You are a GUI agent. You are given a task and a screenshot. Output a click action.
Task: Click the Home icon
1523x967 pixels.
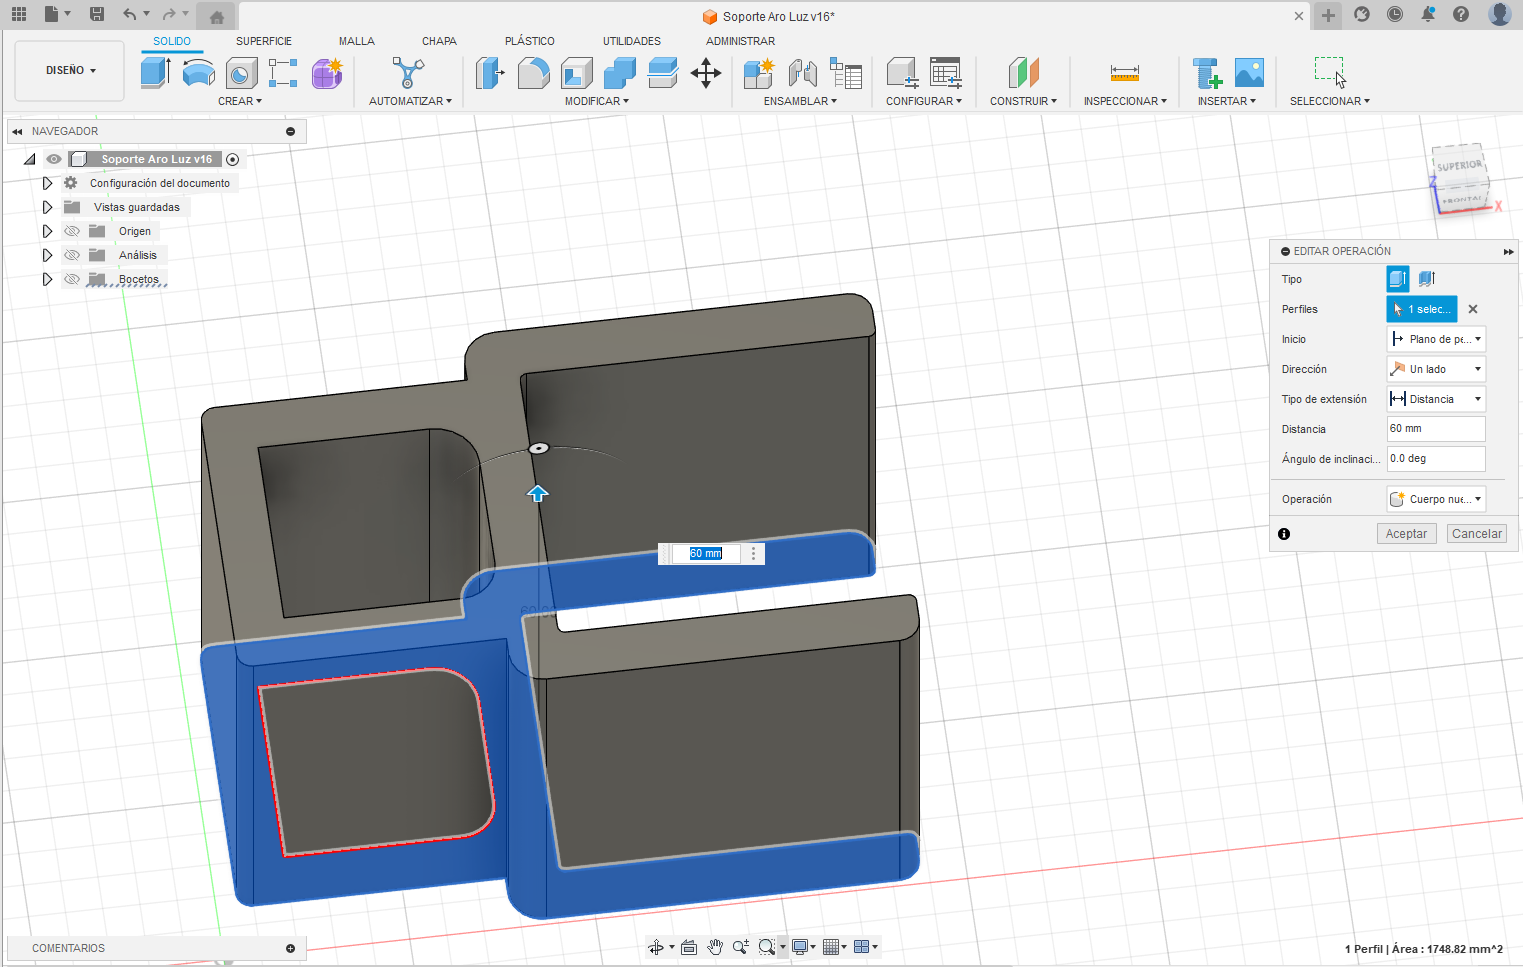tap(216, 16)
